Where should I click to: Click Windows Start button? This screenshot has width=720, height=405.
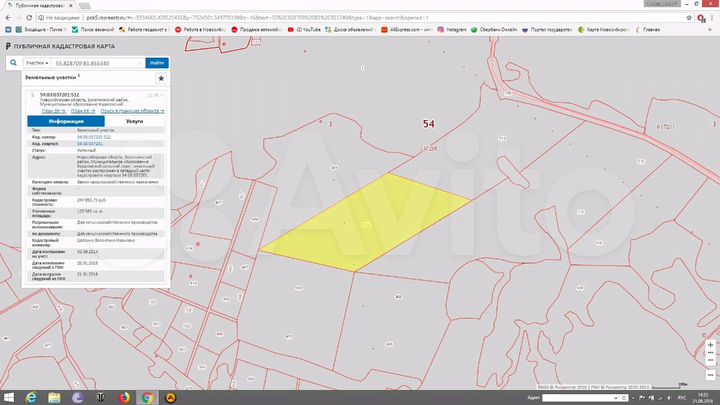8,397
